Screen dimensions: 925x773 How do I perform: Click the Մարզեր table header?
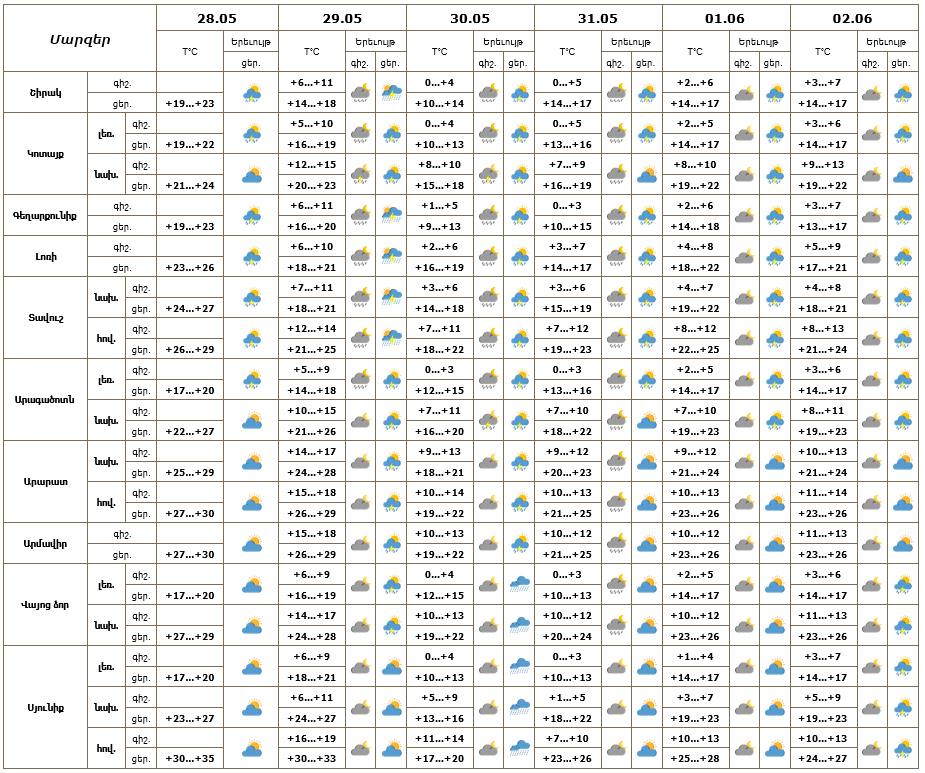[x=80, y=40]
